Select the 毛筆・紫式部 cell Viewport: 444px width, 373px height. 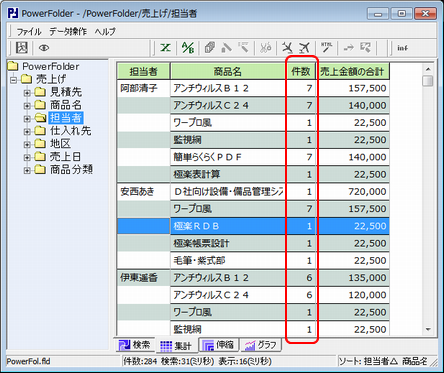[x=228, y=260]
